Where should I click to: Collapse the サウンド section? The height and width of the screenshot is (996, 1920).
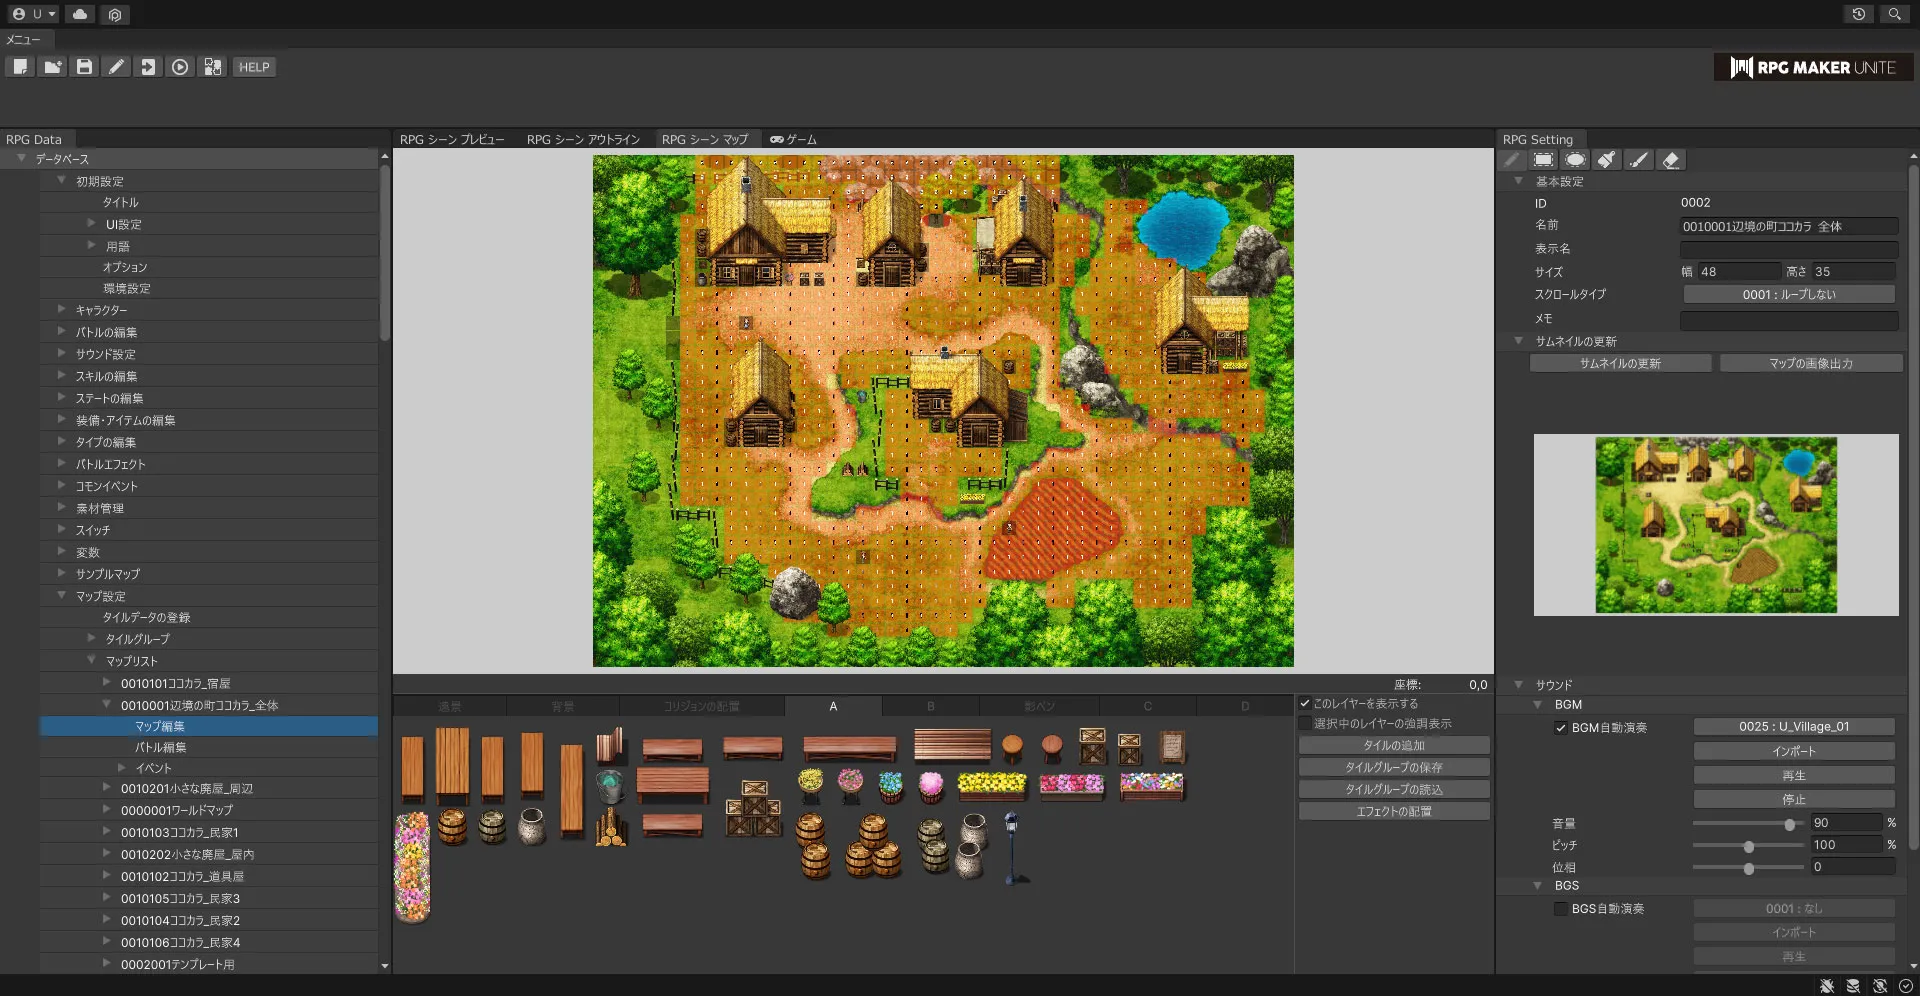[x=1519, y=685]
